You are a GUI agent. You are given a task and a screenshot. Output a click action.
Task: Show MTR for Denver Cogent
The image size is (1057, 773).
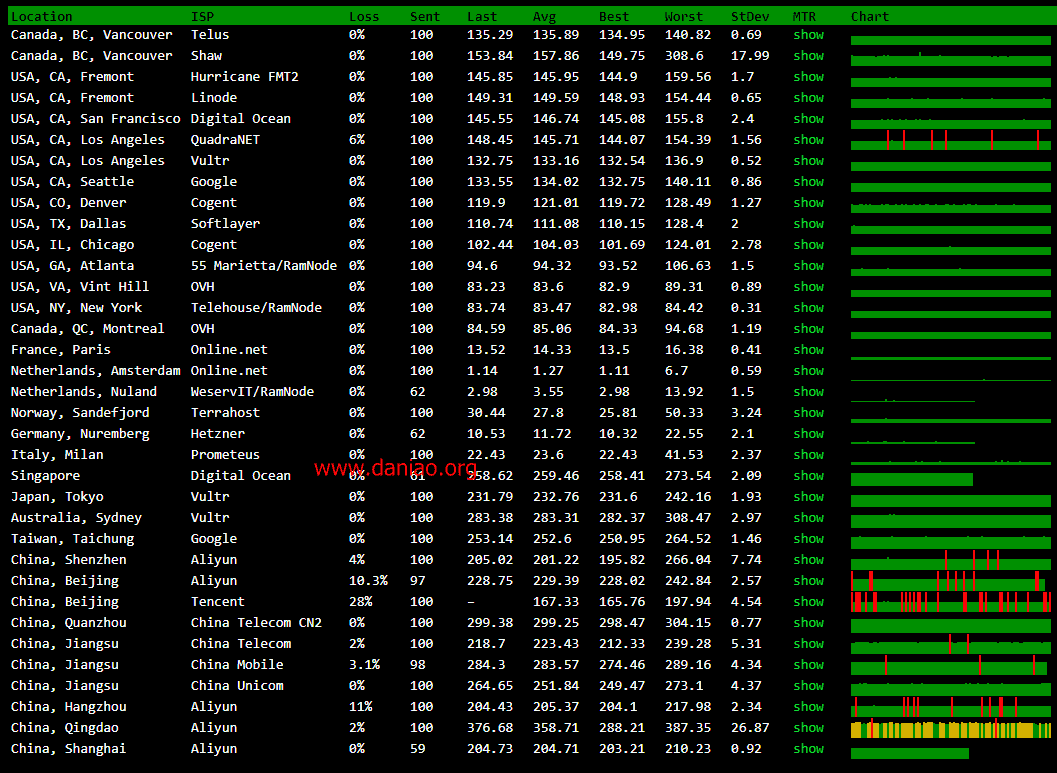[x=808, y=202]
